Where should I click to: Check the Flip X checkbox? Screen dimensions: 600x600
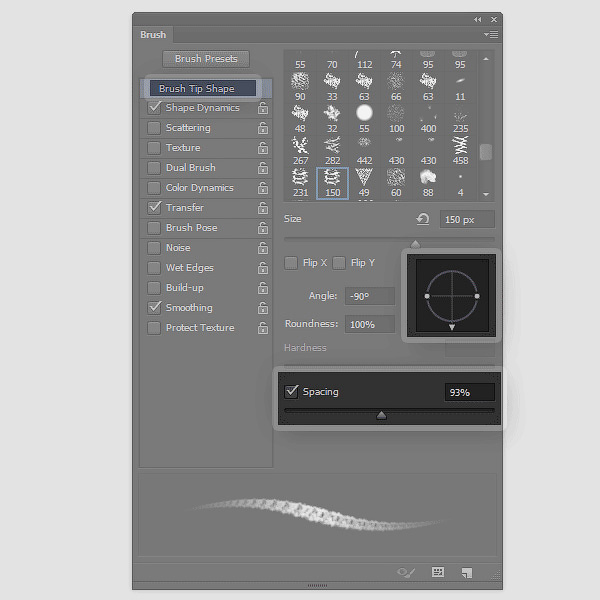coord(291,263)
